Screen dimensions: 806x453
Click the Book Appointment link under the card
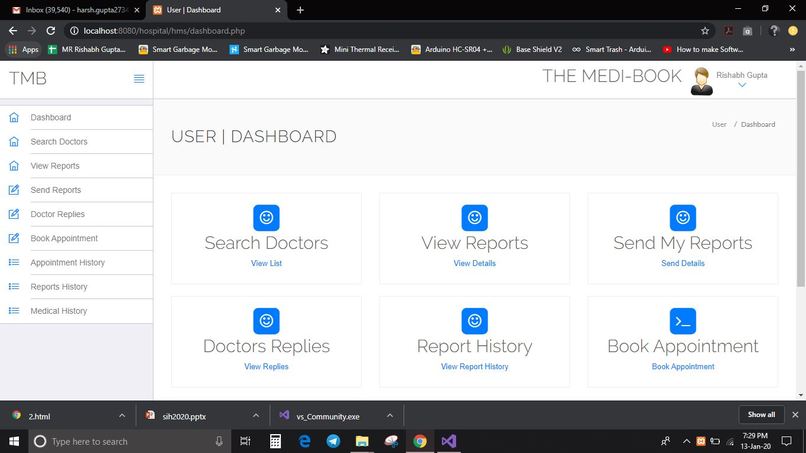pos(683,367)
